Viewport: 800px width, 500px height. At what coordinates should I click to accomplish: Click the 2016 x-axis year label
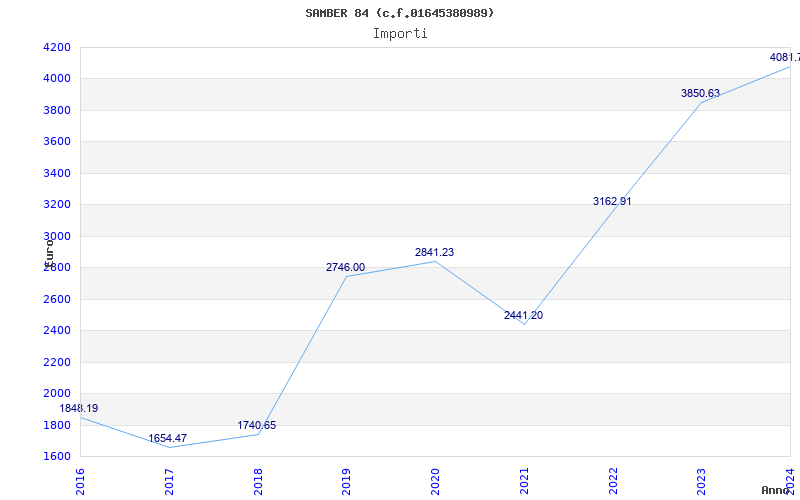pos(80,481)
